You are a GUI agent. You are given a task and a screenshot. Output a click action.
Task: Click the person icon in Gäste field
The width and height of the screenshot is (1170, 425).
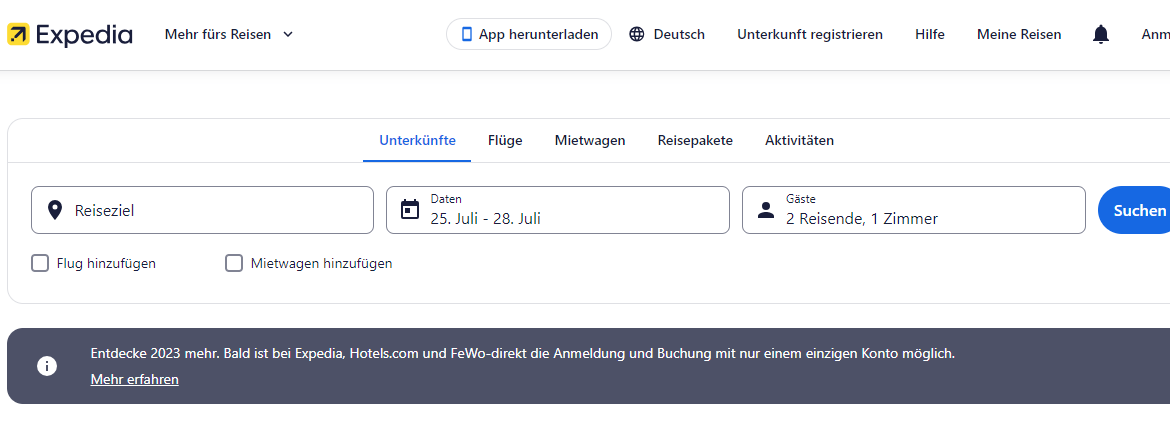(x=766, y=210)
